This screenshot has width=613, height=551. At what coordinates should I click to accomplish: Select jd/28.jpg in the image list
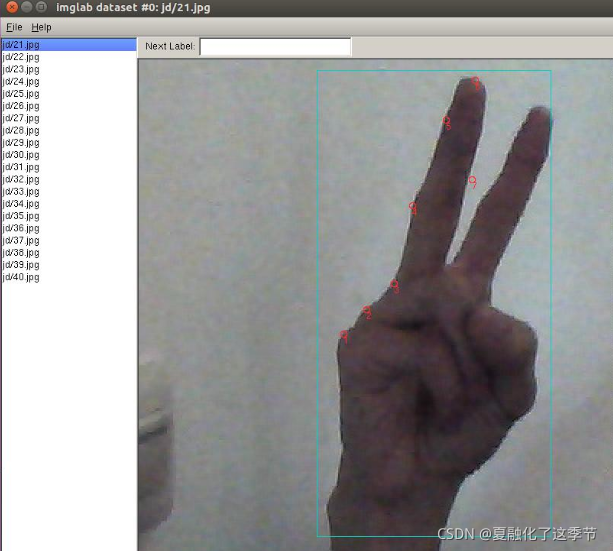[x=69, y=130]
